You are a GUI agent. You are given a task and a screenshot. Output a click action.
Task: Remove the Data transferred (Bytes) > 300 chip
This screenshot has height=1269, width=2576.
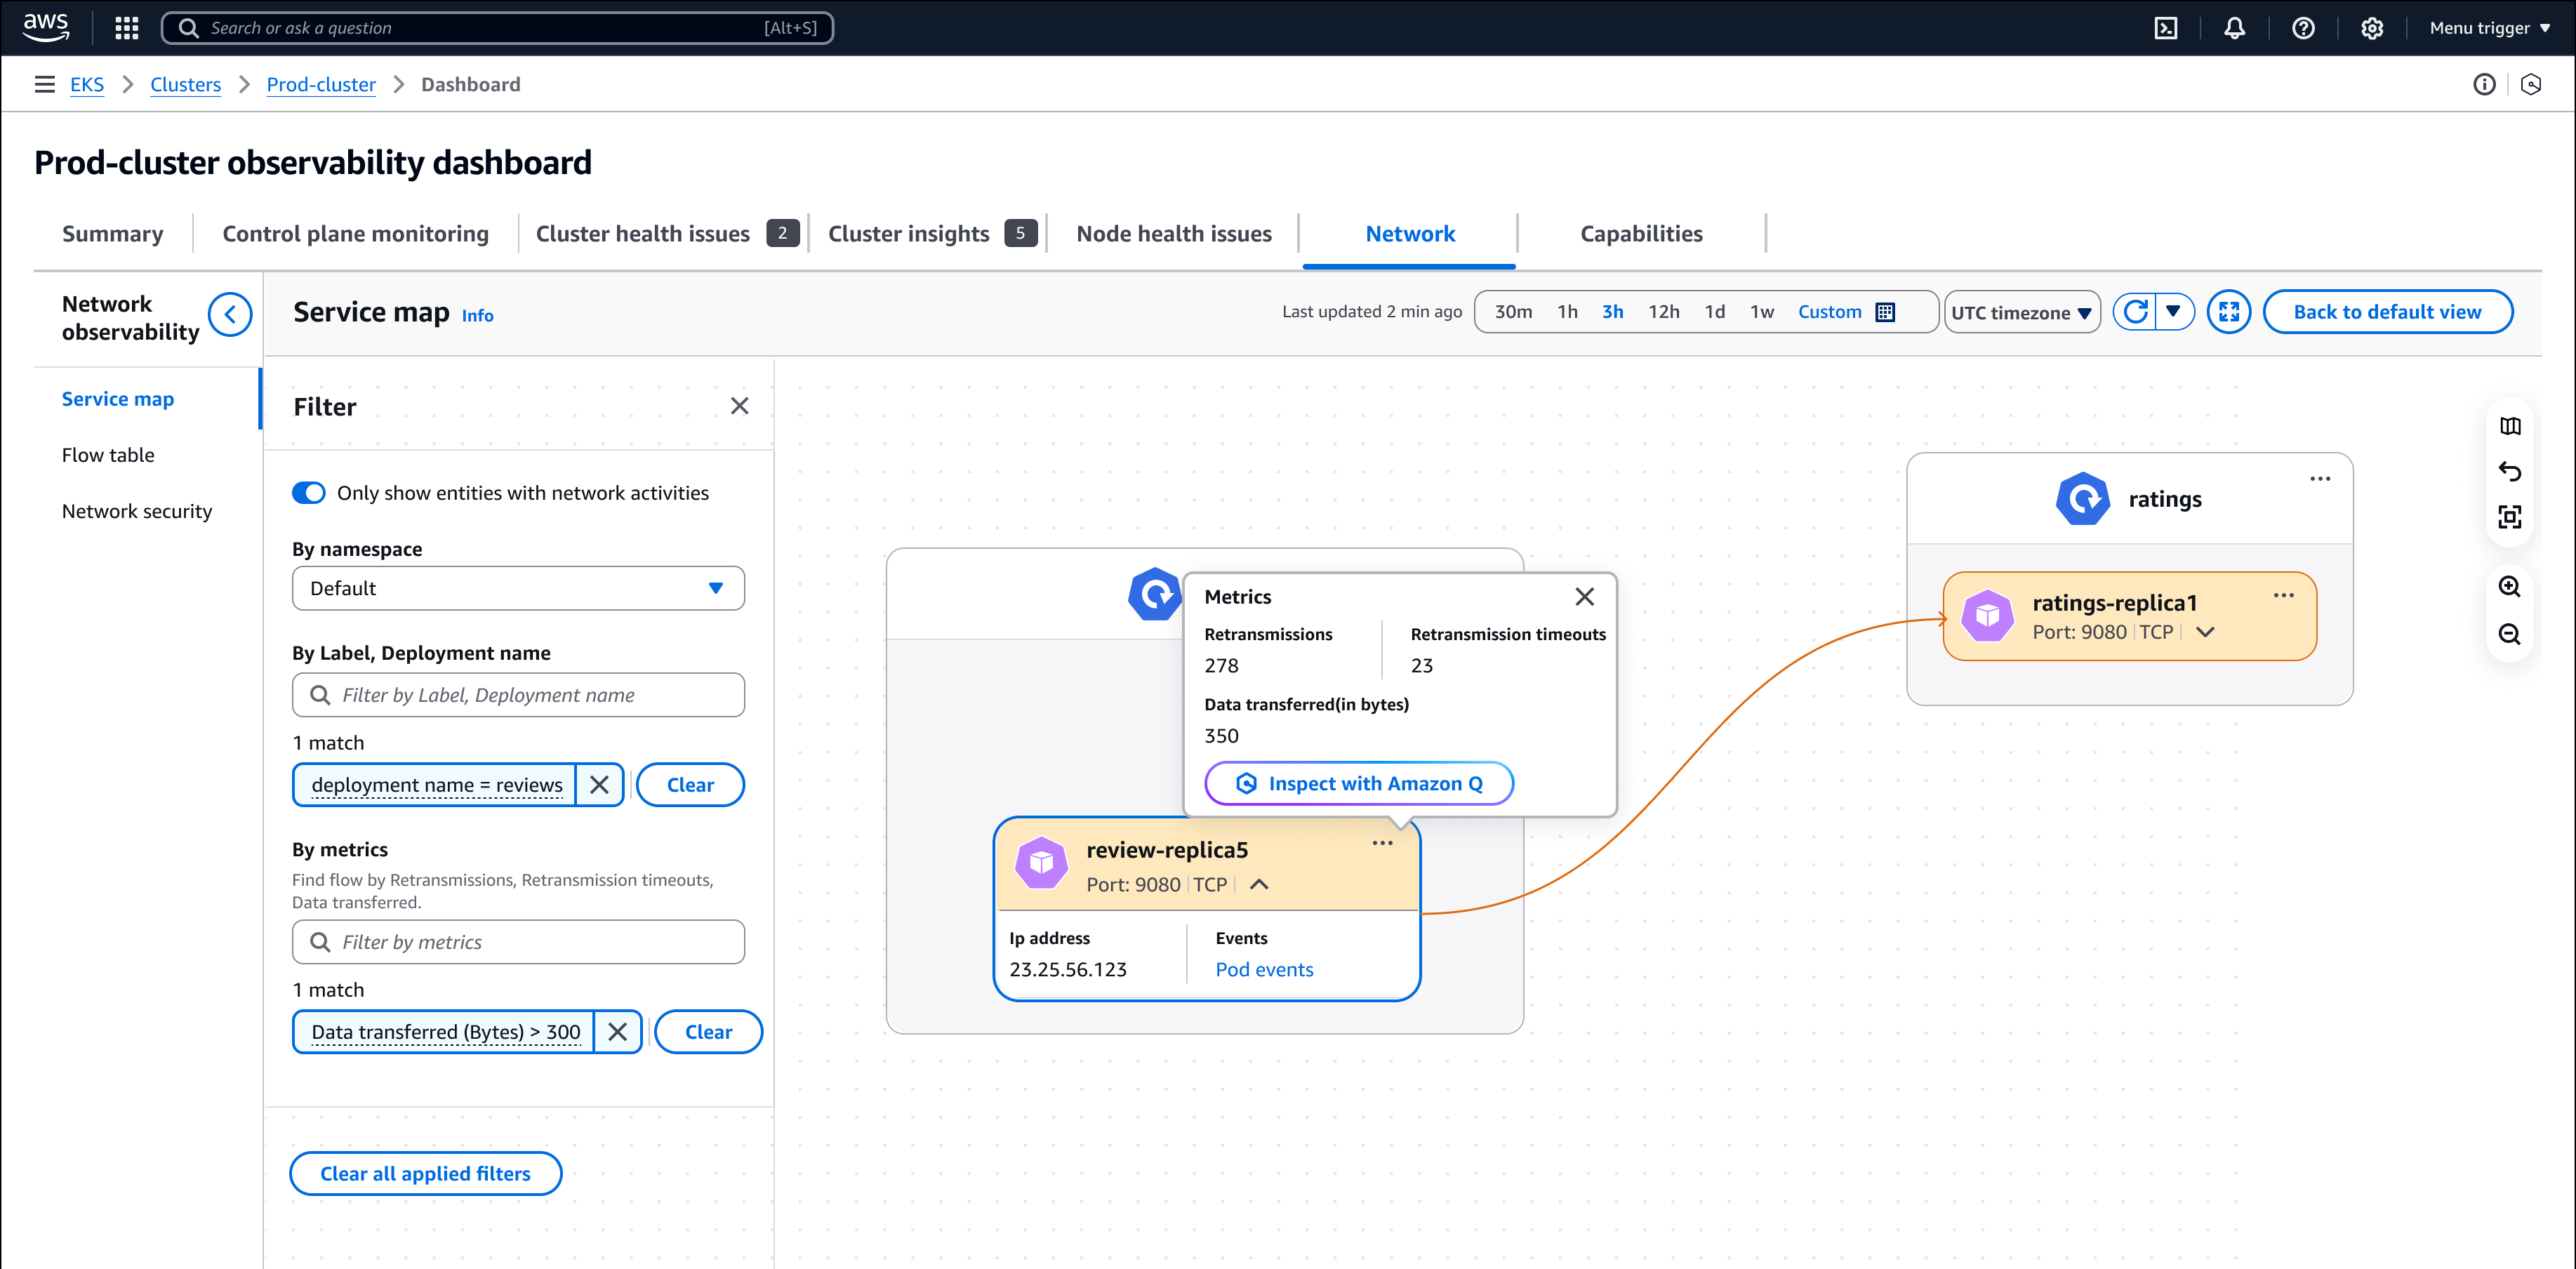pyautogui.click(x=618, y=1032)
